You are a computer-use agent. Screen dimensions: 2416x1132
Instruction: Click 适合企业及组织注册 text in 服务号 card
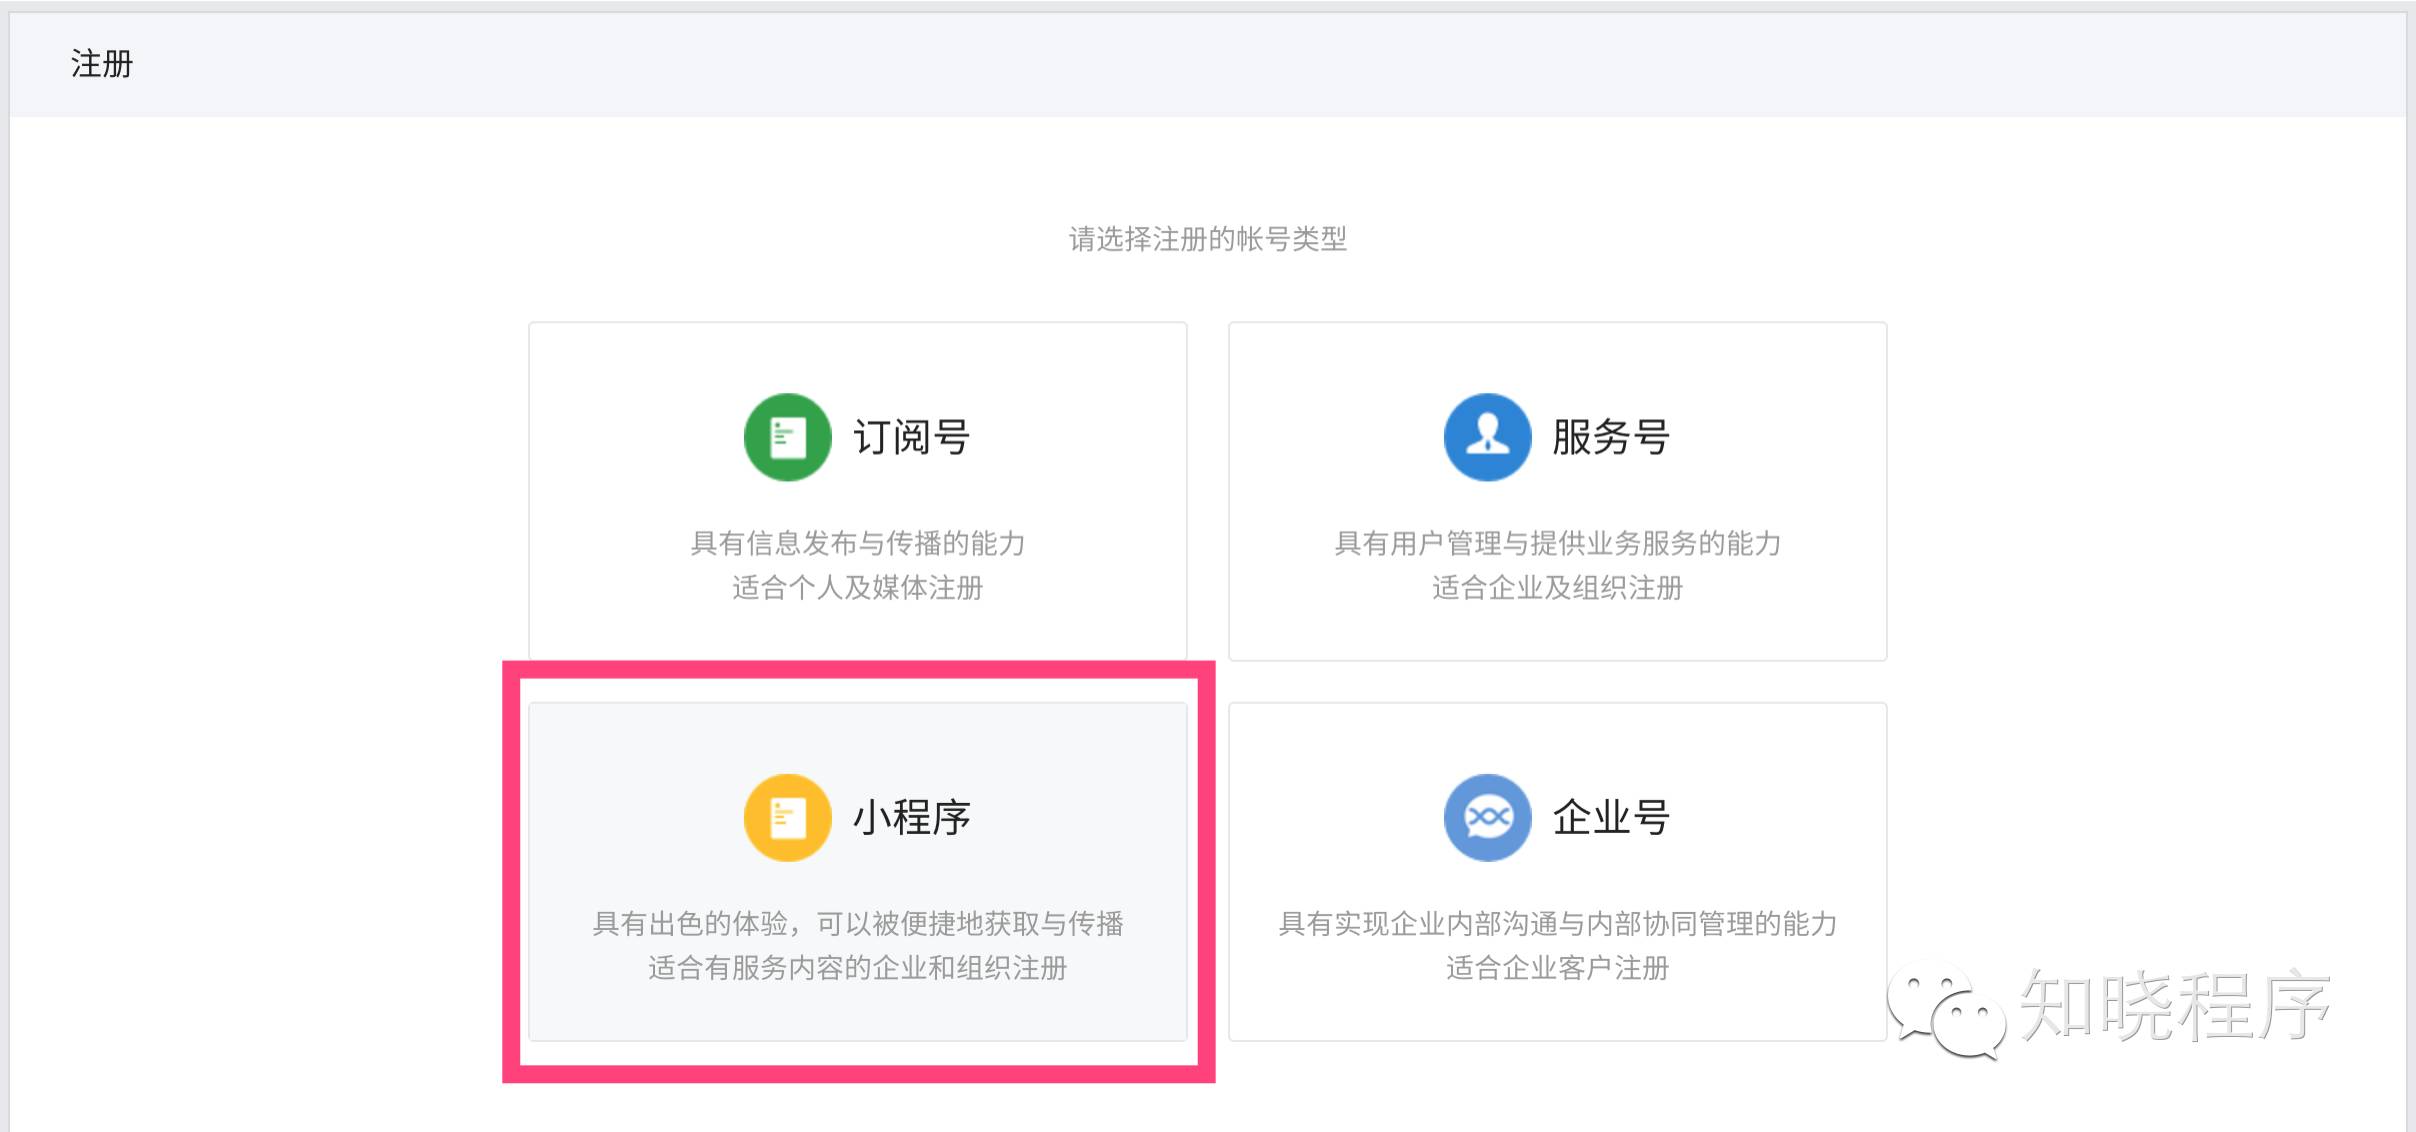(x=1557, y=587)
